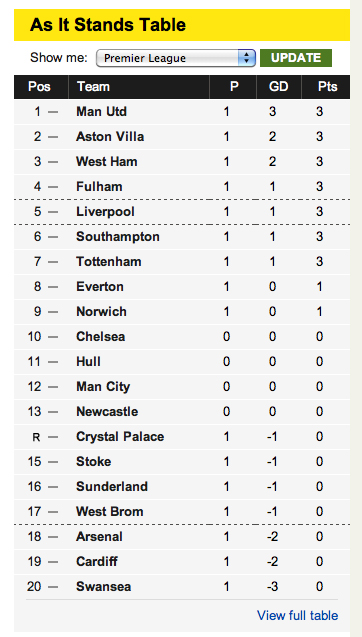362x637 pixels.
Task: Click the GD column header
Action: 279,87
